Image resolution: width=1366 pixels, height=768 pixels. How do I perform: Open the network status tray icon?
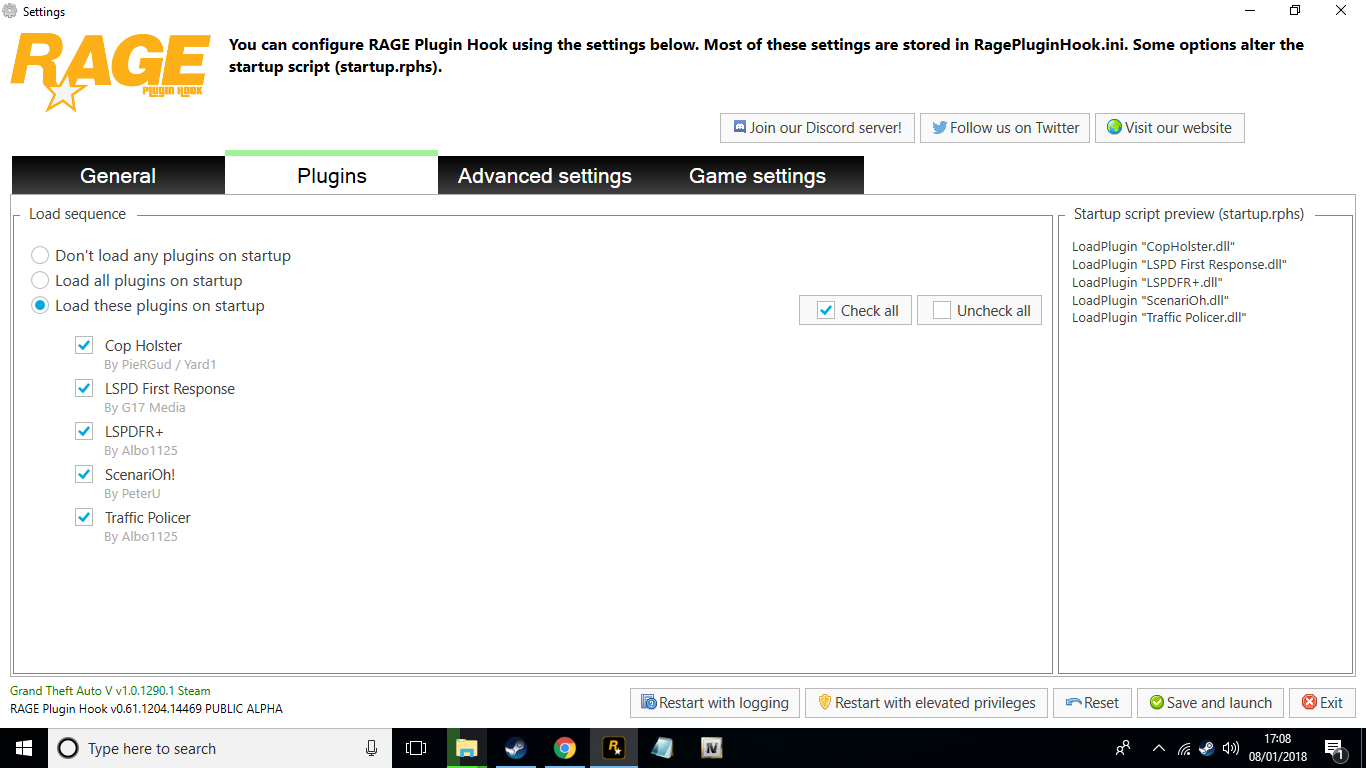pos(1183,748)
